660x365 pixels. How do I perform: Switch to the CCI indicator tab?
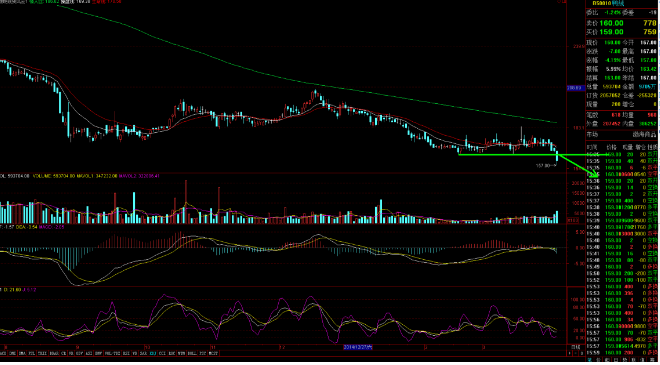[x=162, y=353]
